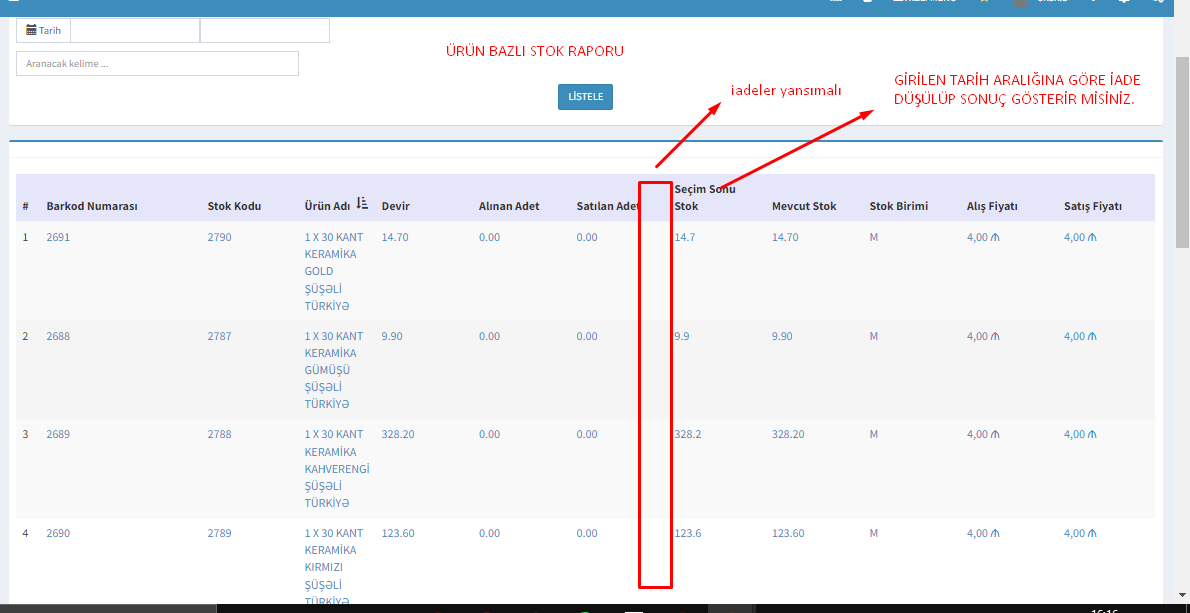Click the Devir column header
Image resolution: width=1190 pixels, height=613 pixels.
(396, 206)
